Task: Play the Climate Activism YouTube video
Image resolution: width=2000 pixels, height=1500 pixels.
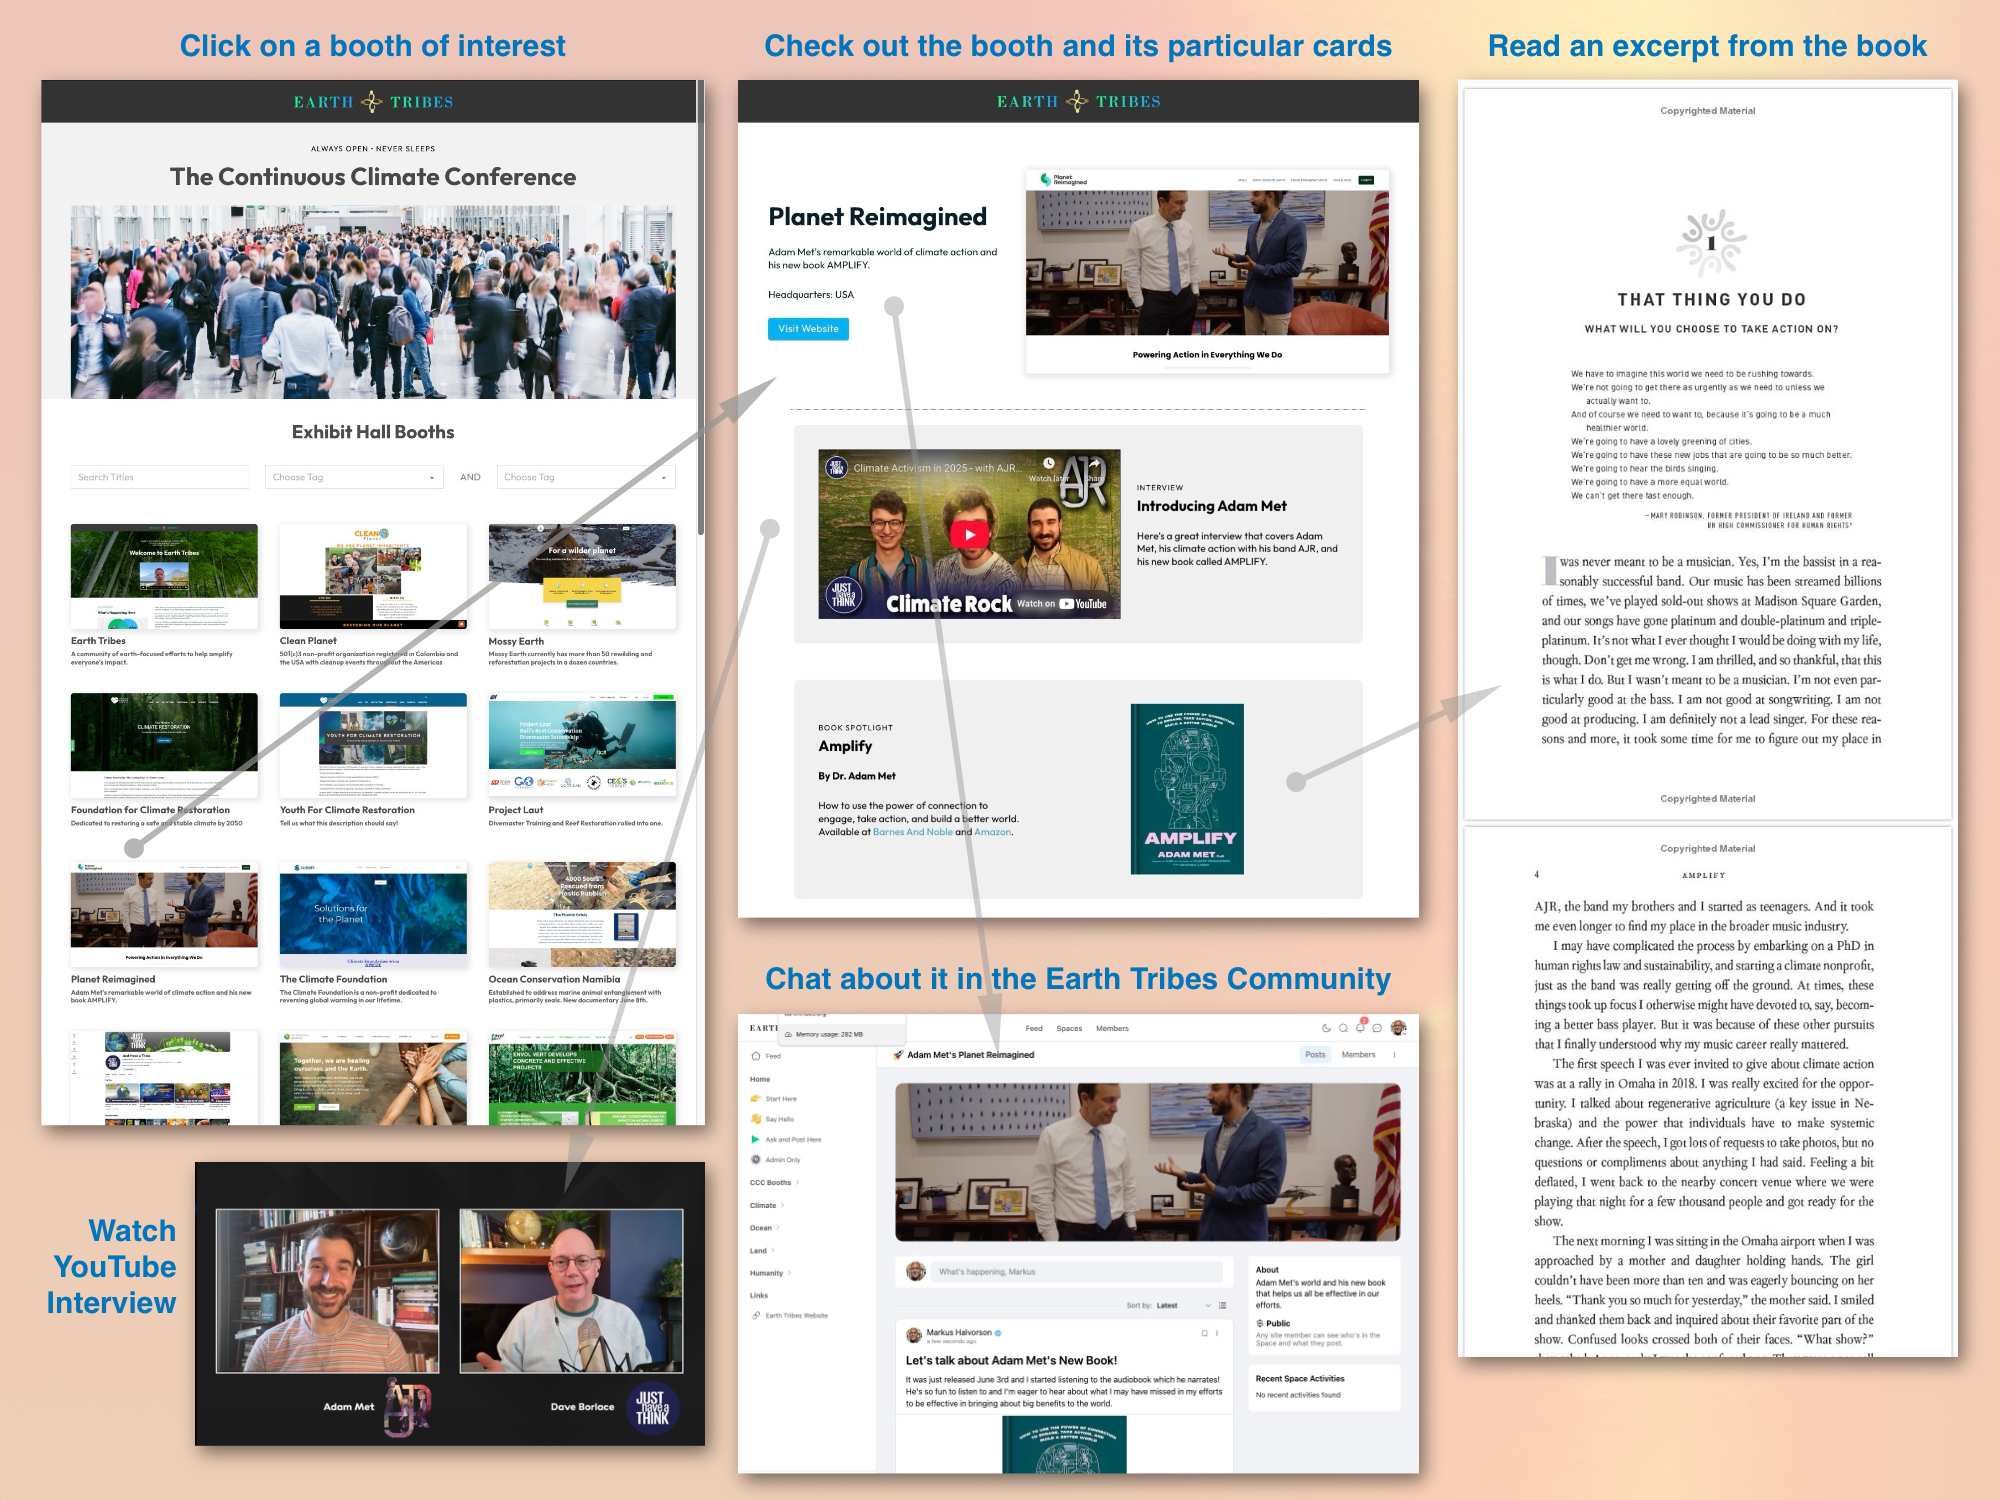Action: (969, 534)
